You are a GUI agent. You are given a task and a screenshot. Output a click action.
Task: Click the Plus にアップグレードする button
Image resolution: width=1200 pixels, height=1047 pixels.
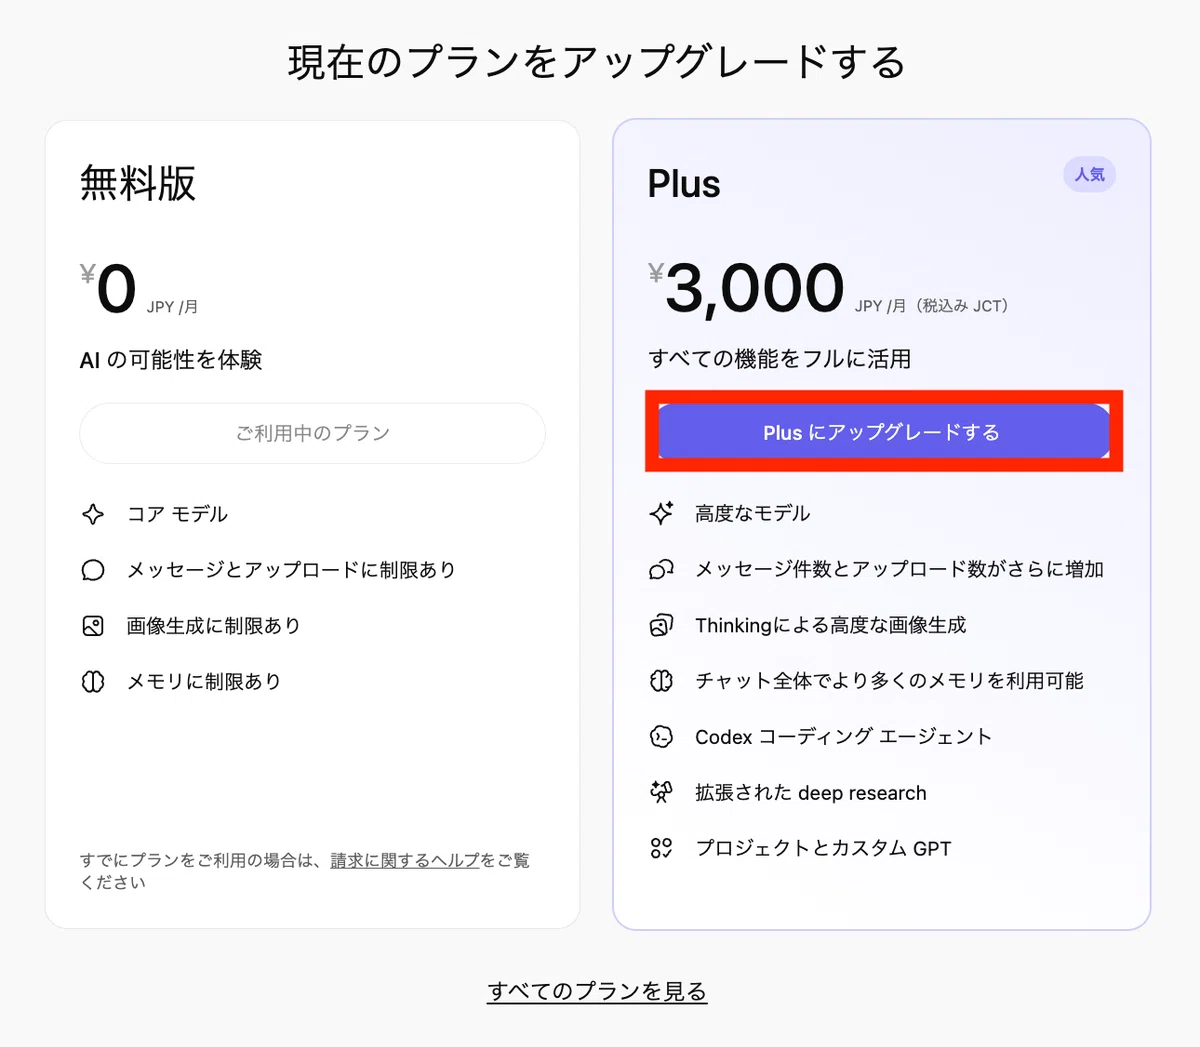click(883, 432)
